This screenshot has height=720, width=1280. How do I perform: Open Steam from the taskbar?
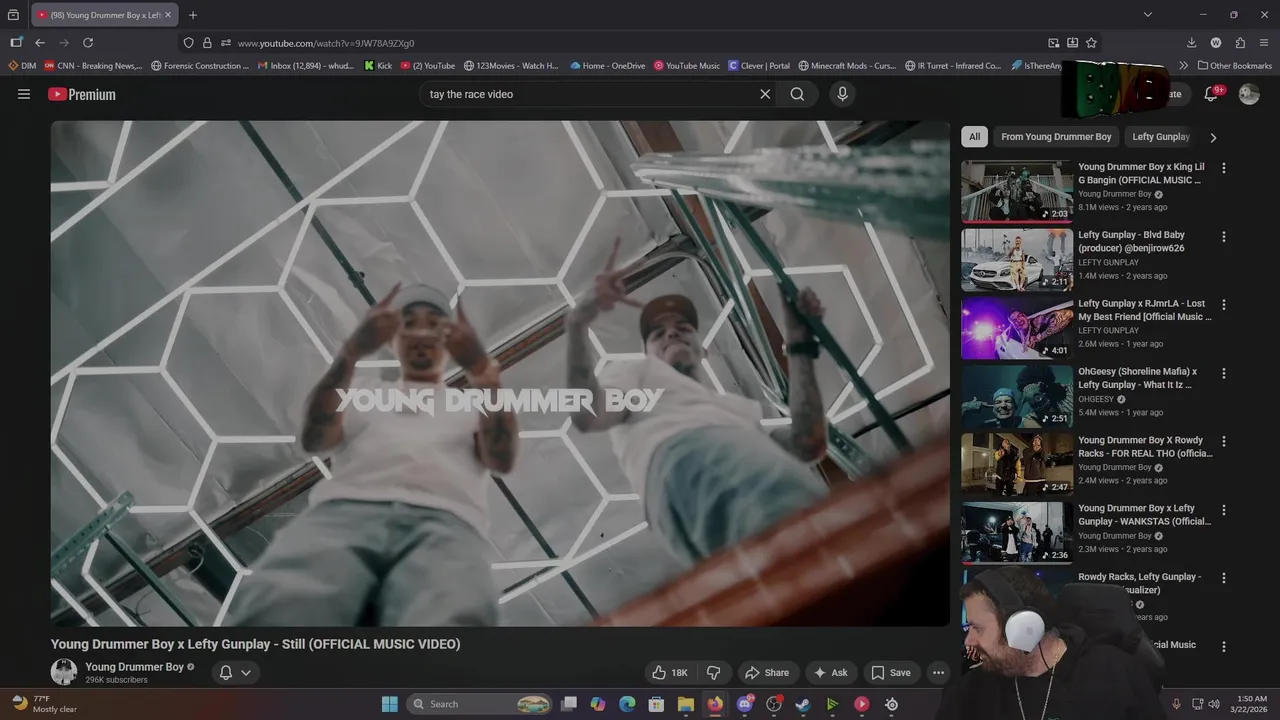tap(803, 704)
